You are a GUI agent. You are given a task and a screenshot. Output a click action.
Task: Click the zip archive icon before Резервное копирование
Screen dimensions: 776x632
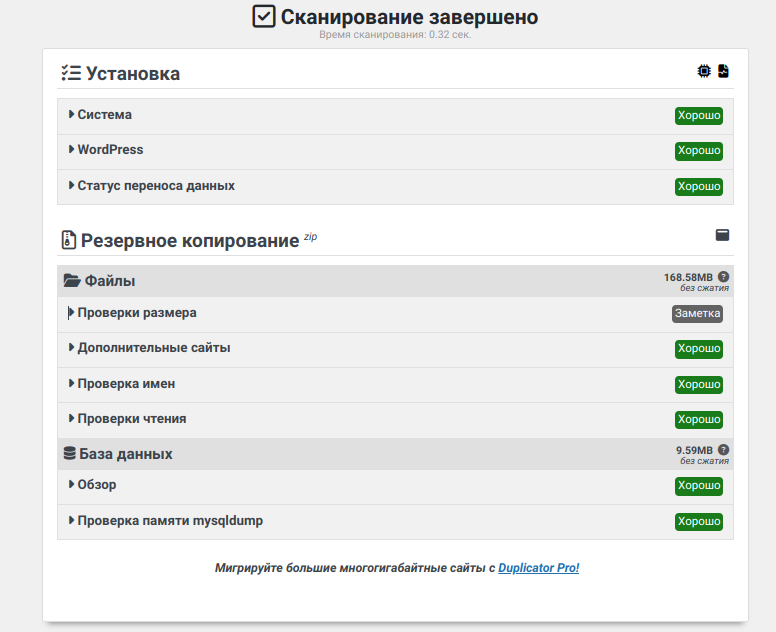pyautogui.click(x=68, y=240)
